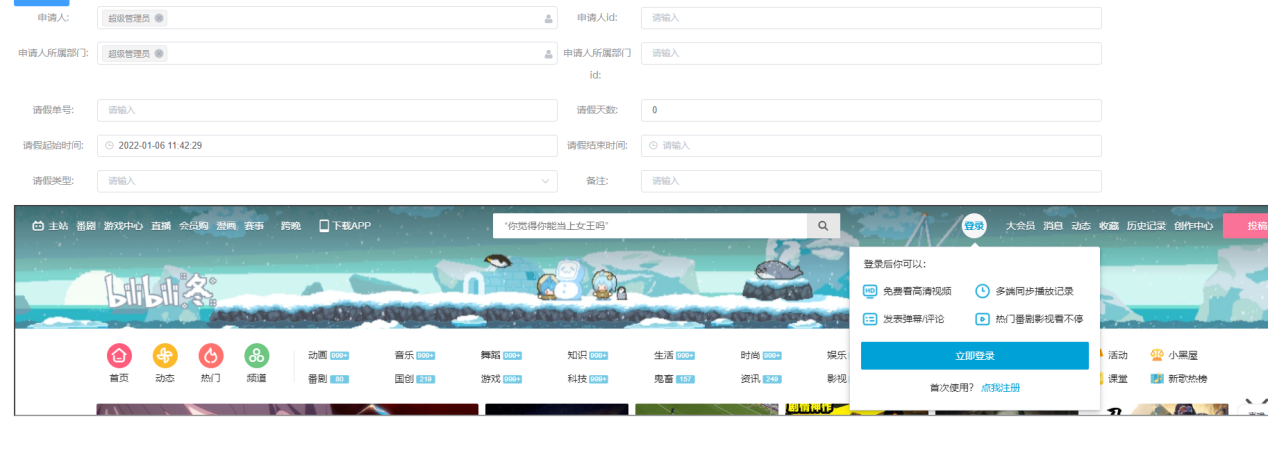Click the 下载APP phone icon
This screenshot has height=462, width=1268.
click(324, 226)
